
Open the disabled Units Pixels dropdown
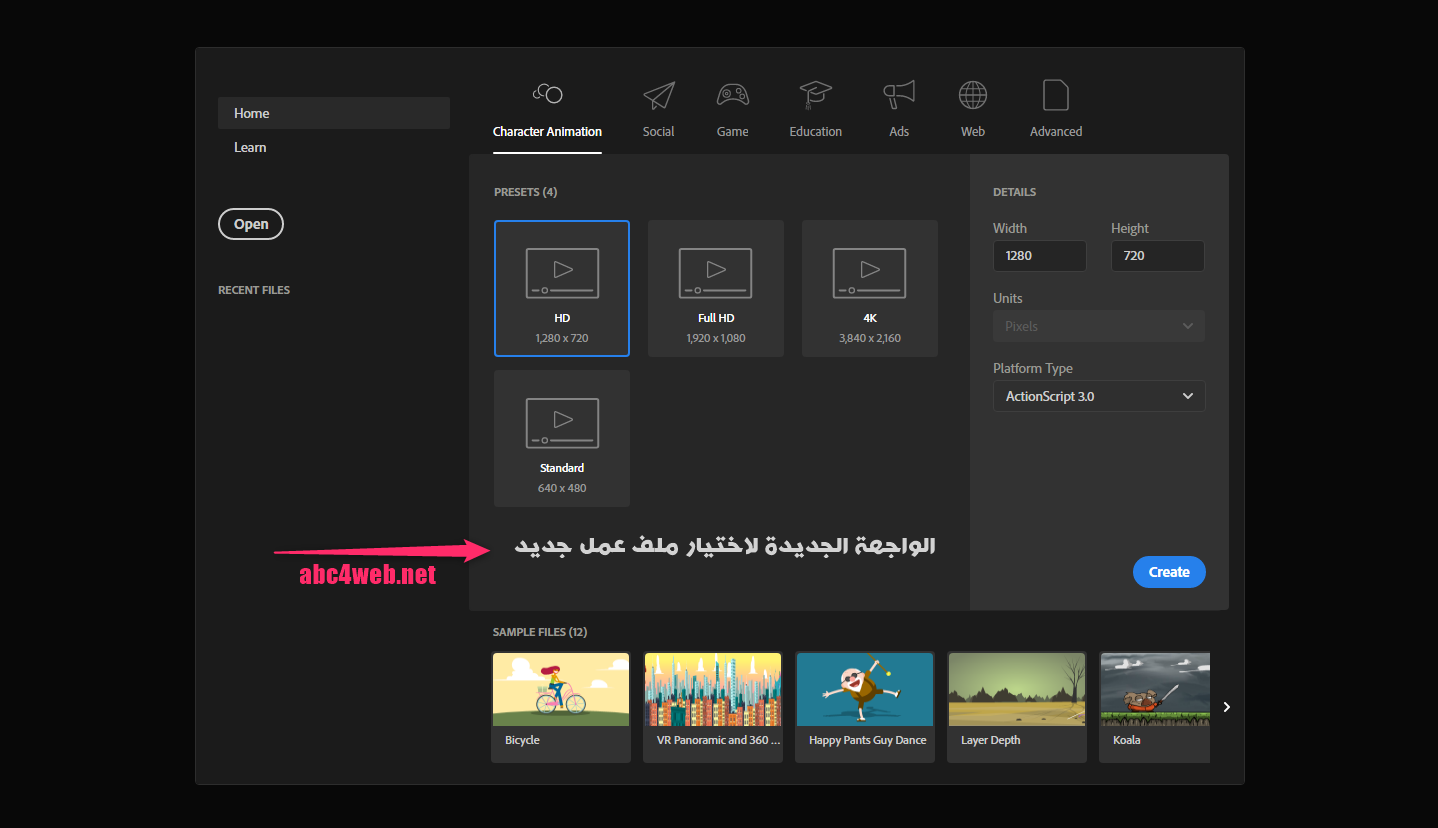pos(1098,326)
